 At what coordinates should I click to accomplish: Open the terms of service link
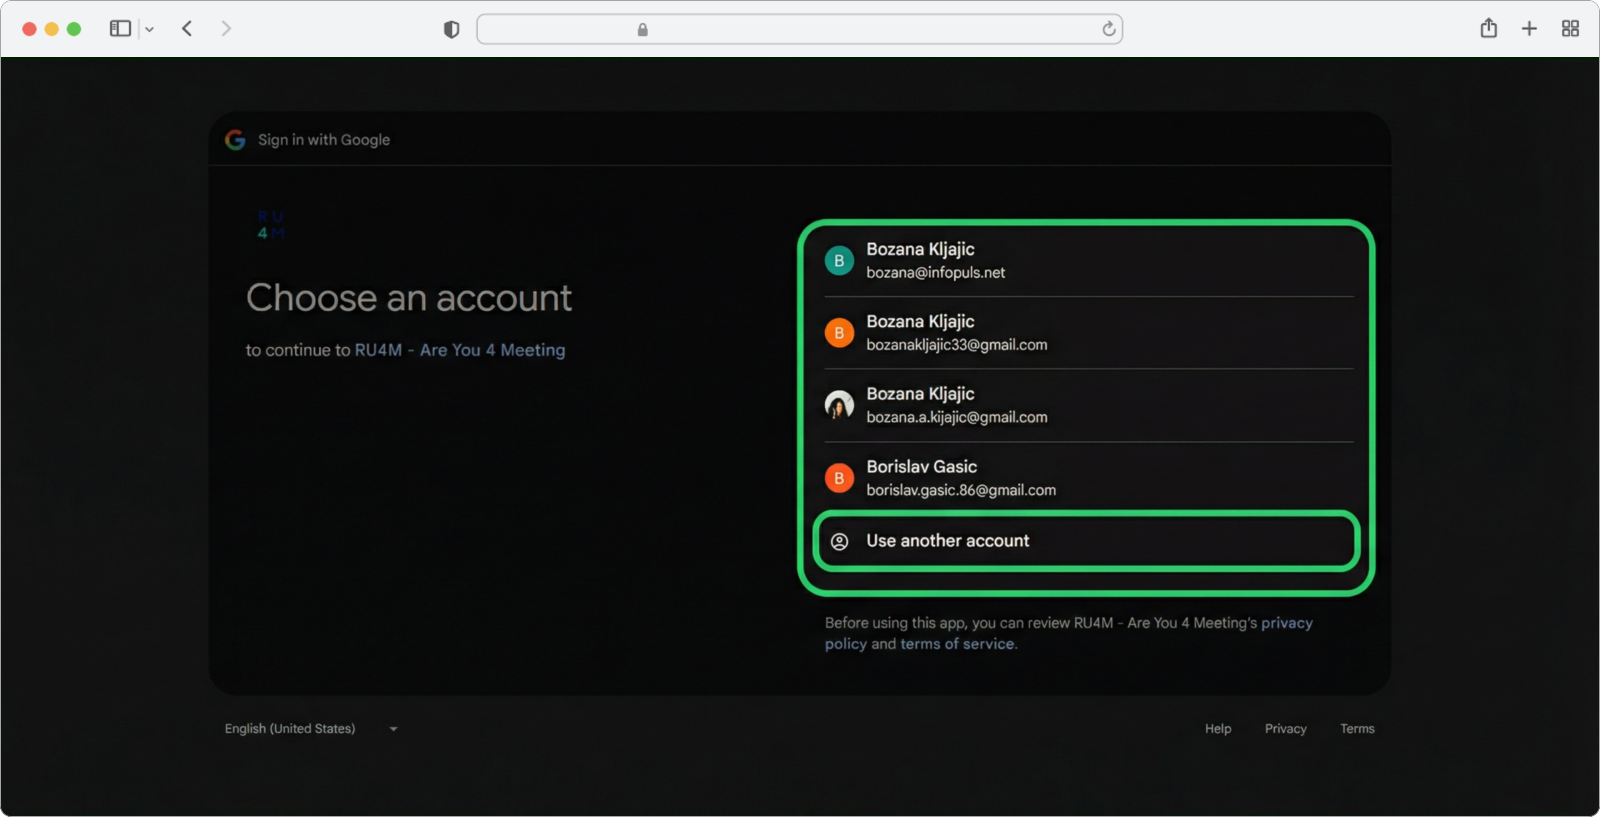click(957, 644)
